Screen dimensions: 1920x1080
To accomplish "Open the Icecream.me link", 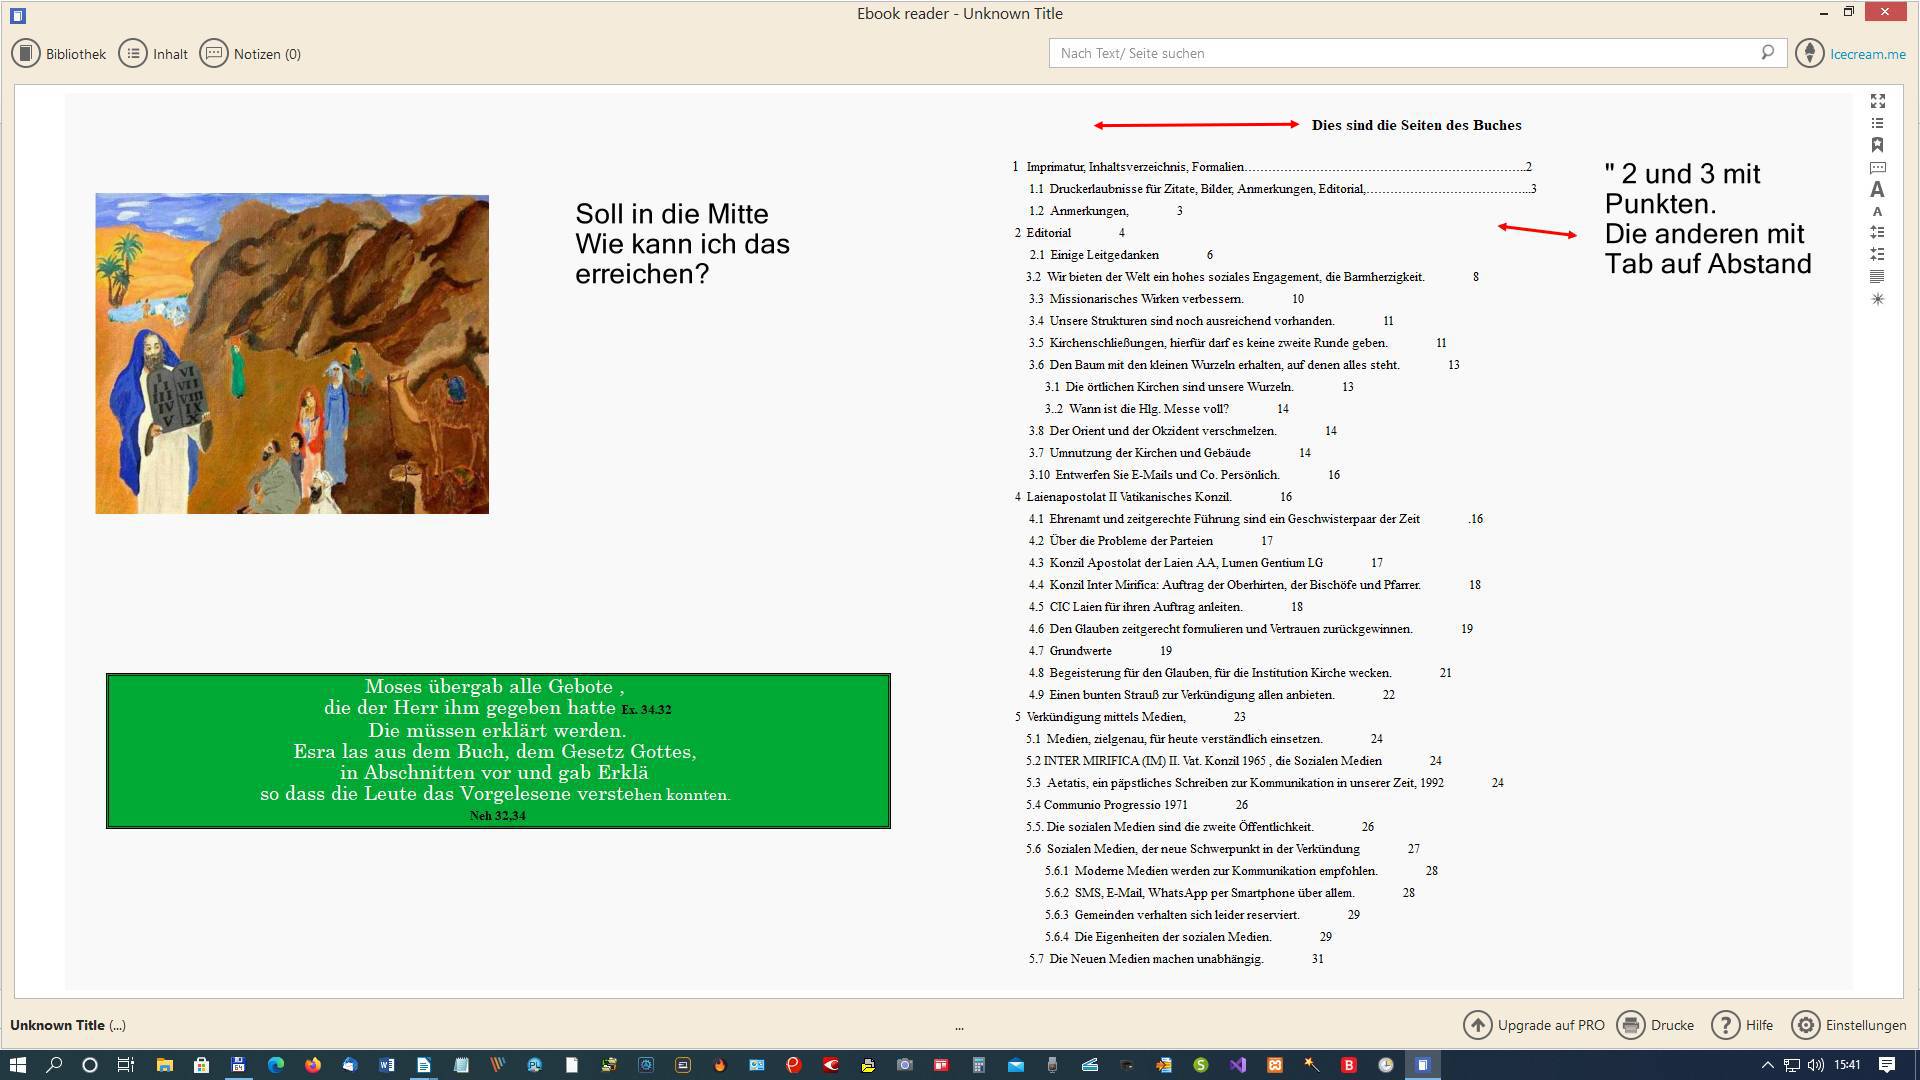I will point(1867,54).
